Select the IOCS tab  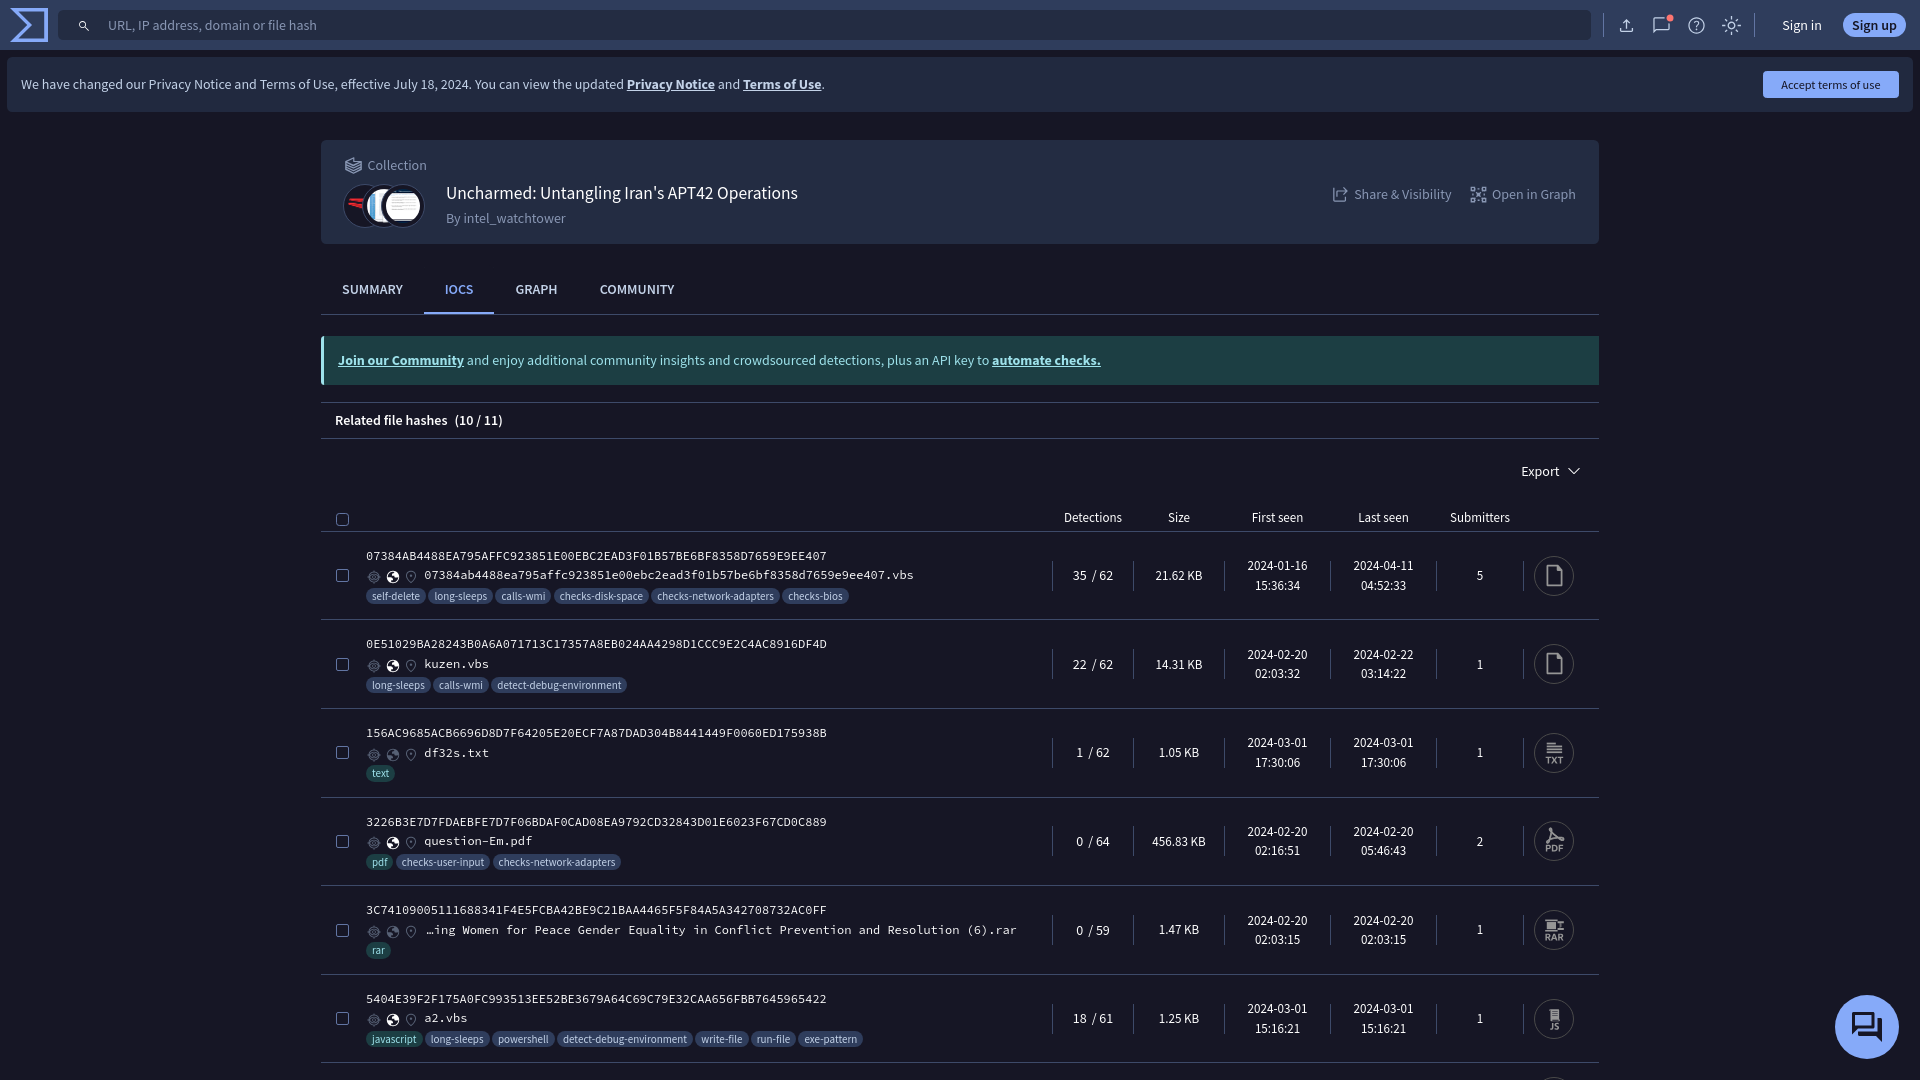[459, 290]
